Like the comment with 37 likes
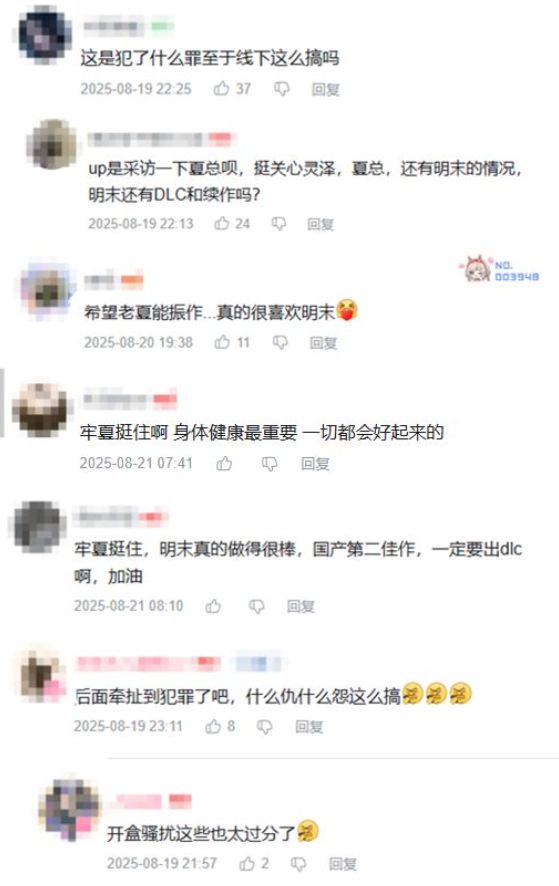 pos(221,88)
